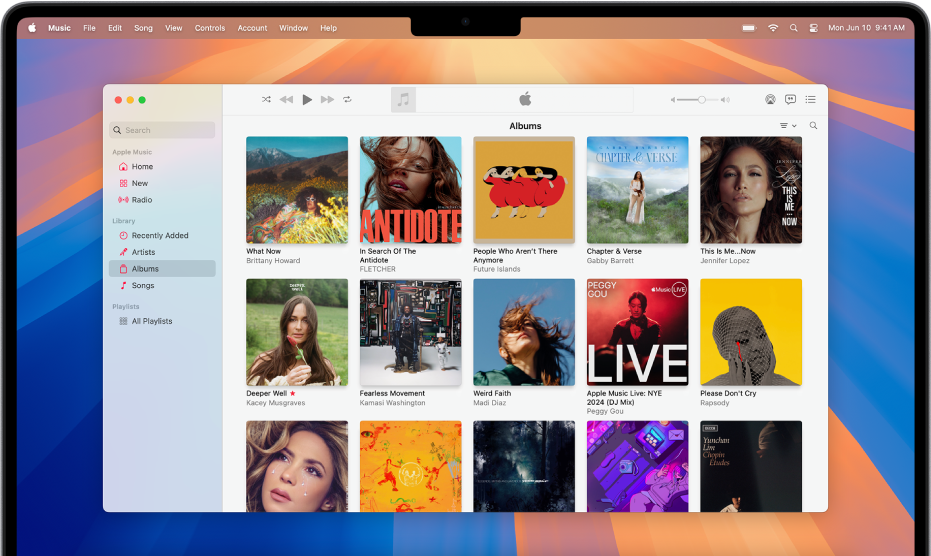Go back to the previous track
931x556 pixels.
click(x=286, y=100)
